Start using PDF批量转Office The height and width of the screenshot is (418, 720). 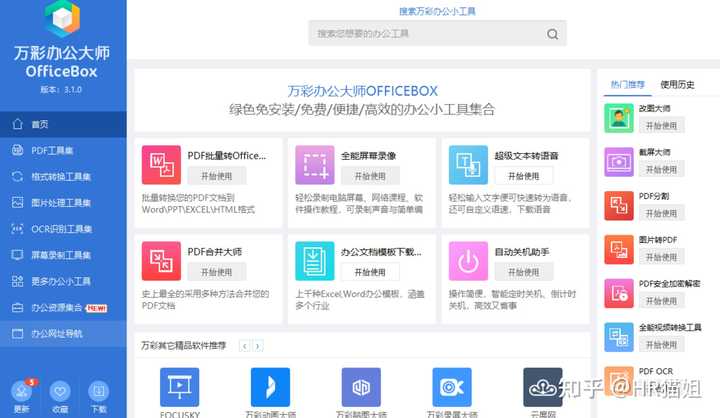tap(217, 176)
